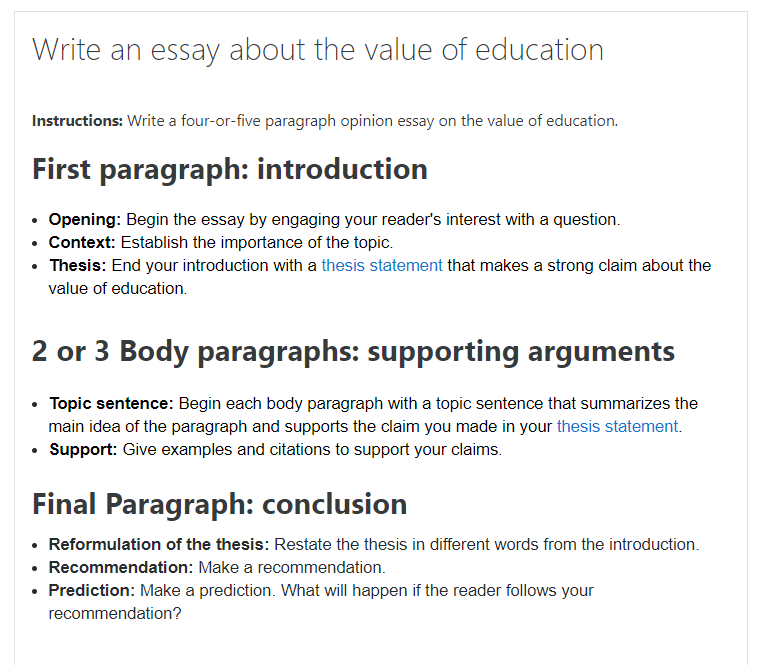Screen dimensions: 767x665
Task: Click the Body paragraphs: supporting arguments heading
Action: [x=353, y=351]
